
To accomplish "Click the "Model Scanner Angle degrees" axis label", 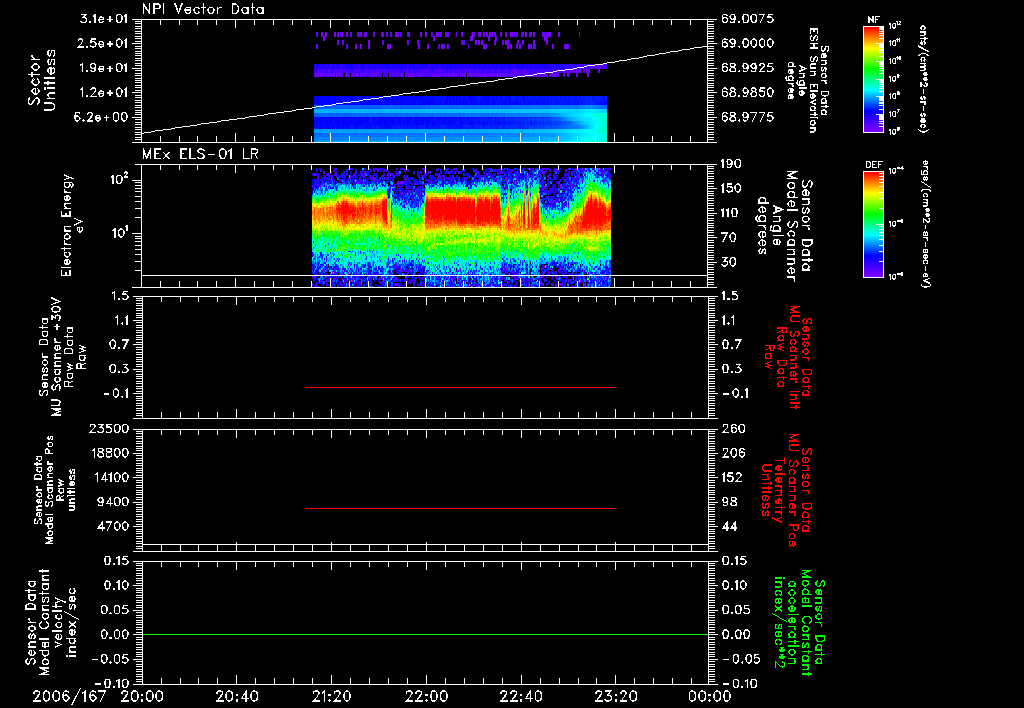I will (785, 226).
